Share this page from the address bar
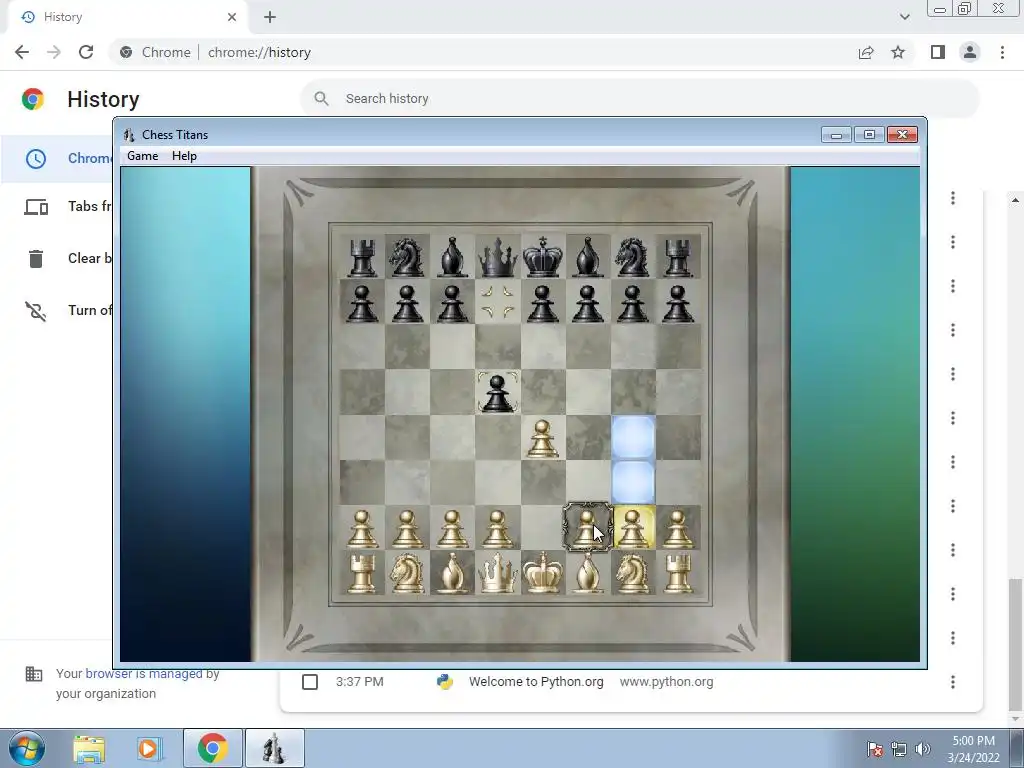Viewport: 1024px width, 768px height. [866, 52]
